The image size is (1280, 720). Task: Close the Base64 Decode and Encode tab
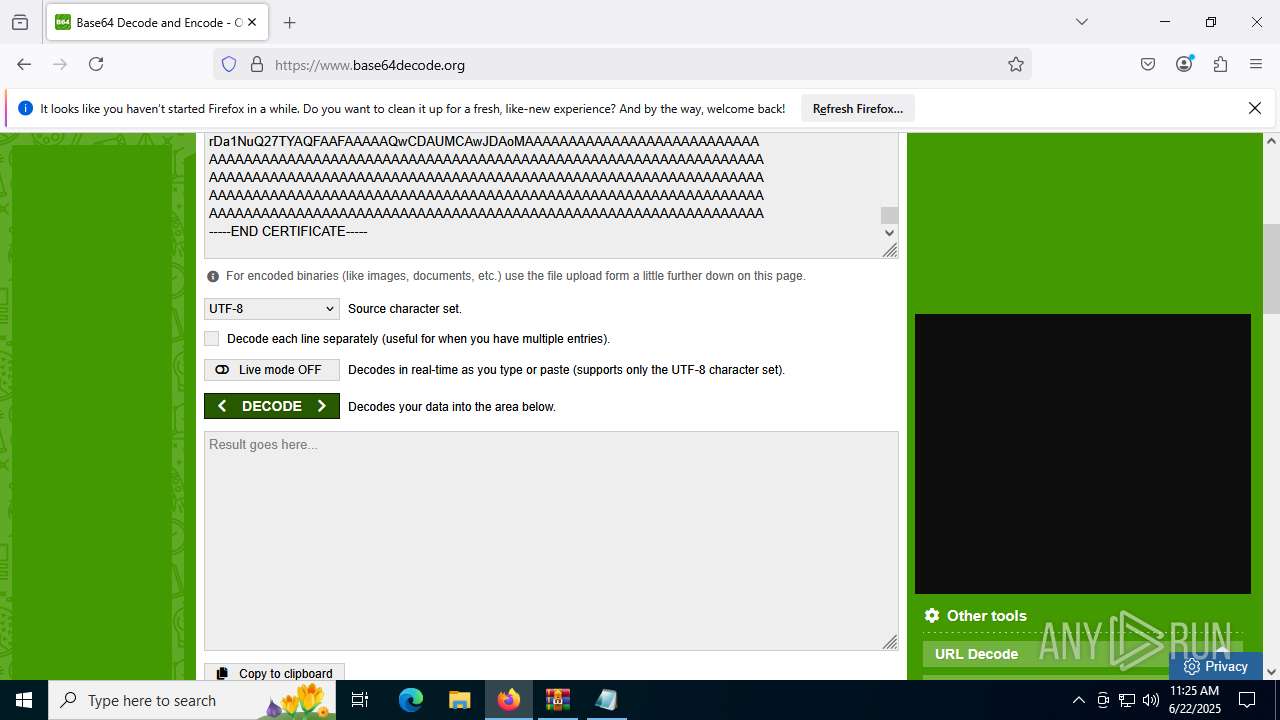pos(253,22)
